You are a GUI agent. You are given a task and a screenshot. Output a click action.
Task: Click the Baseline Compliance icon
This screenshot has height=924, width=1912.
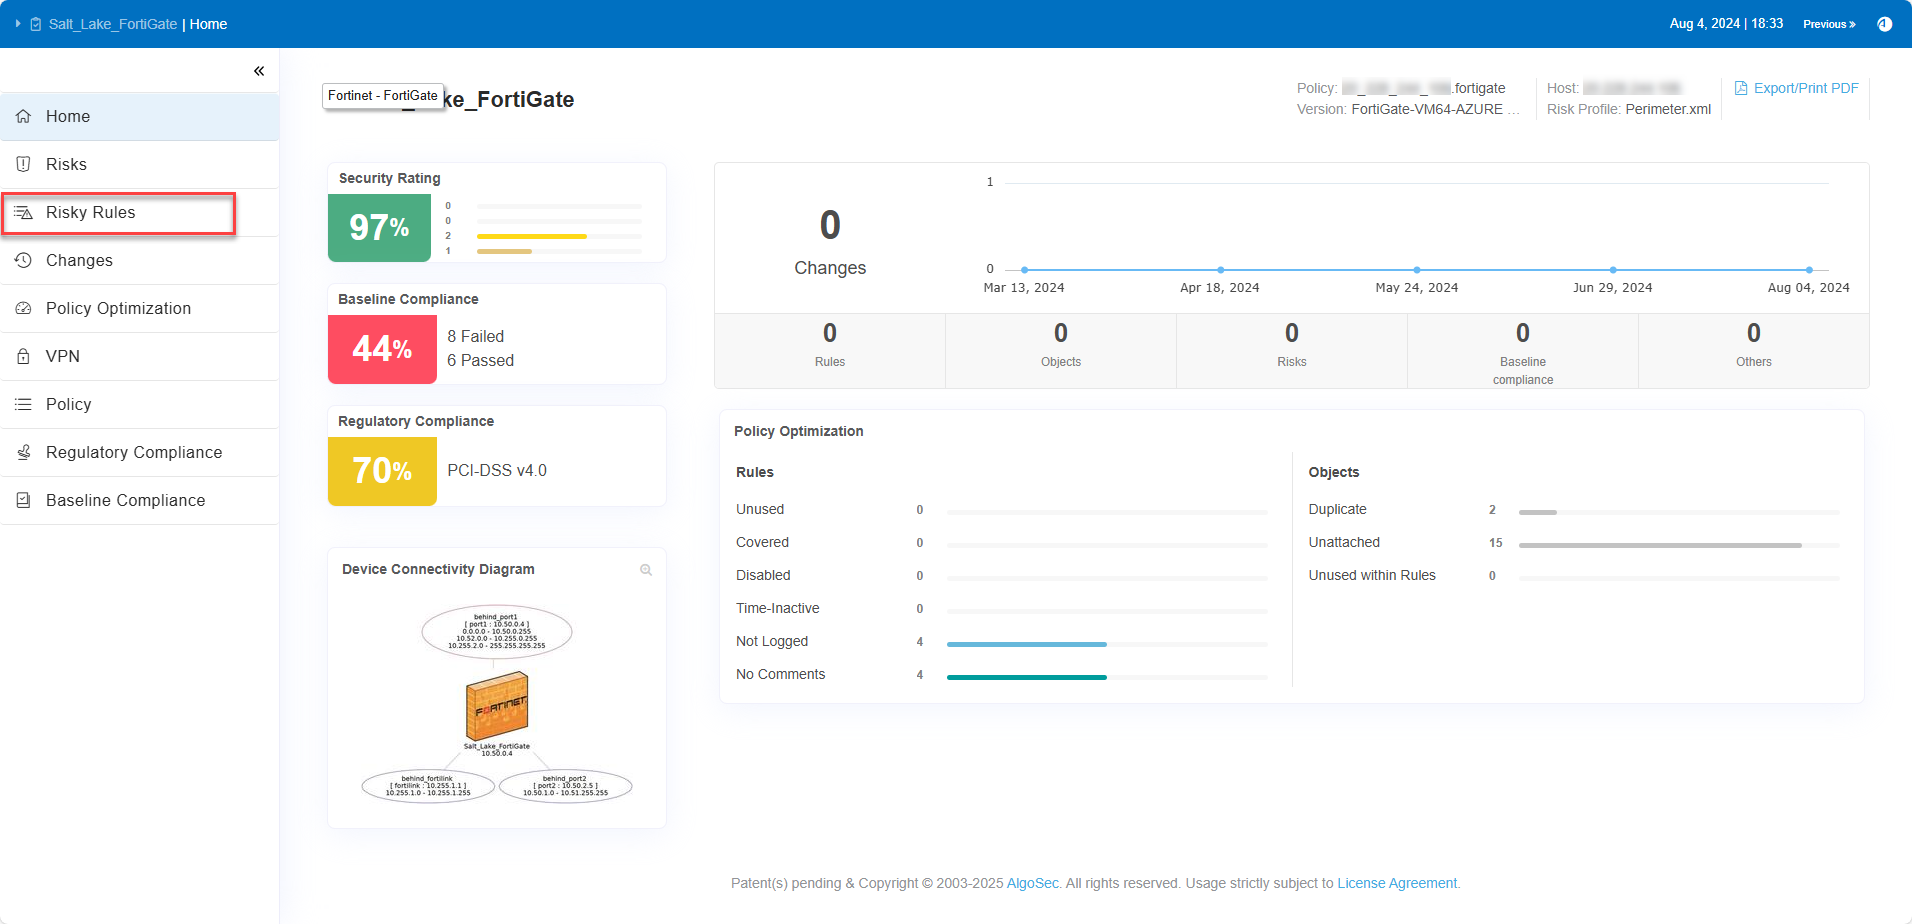(23, 500)
